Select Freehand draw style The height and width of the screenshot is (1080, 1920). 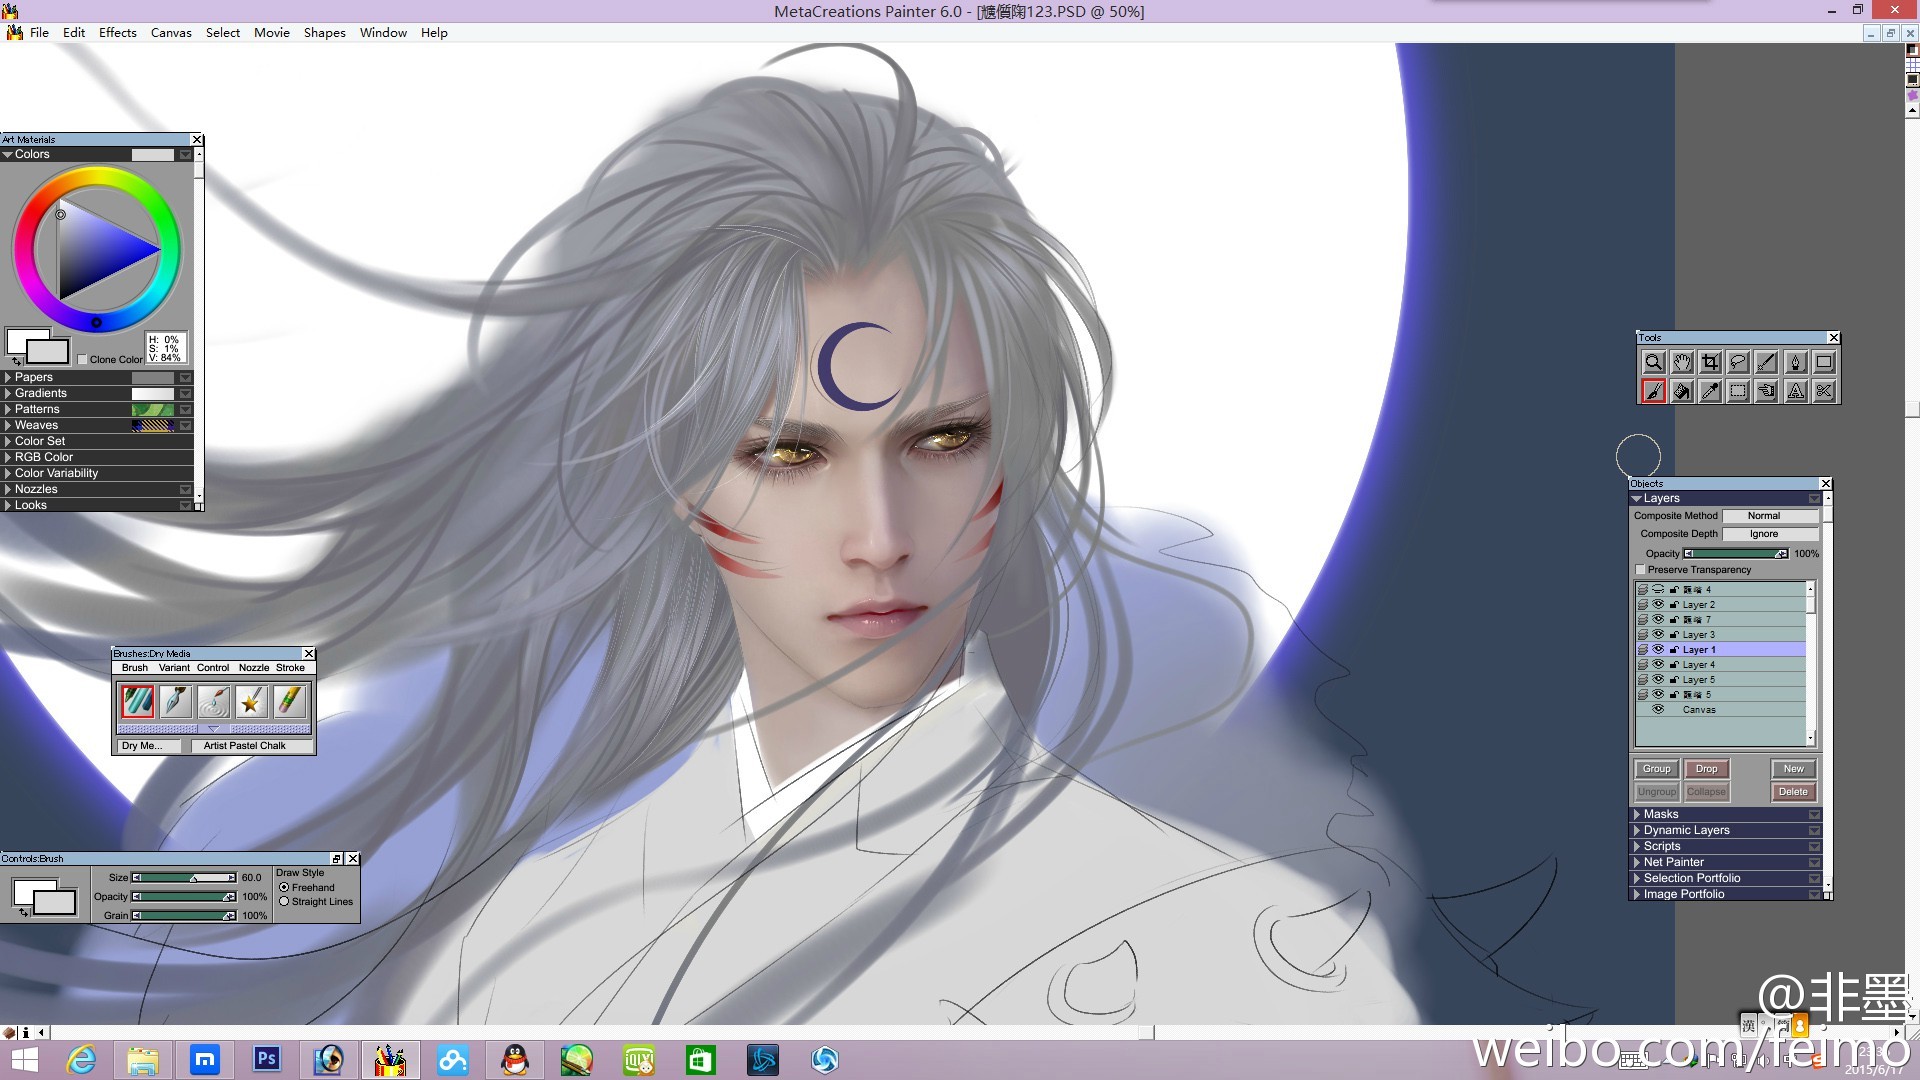point(284,888)
